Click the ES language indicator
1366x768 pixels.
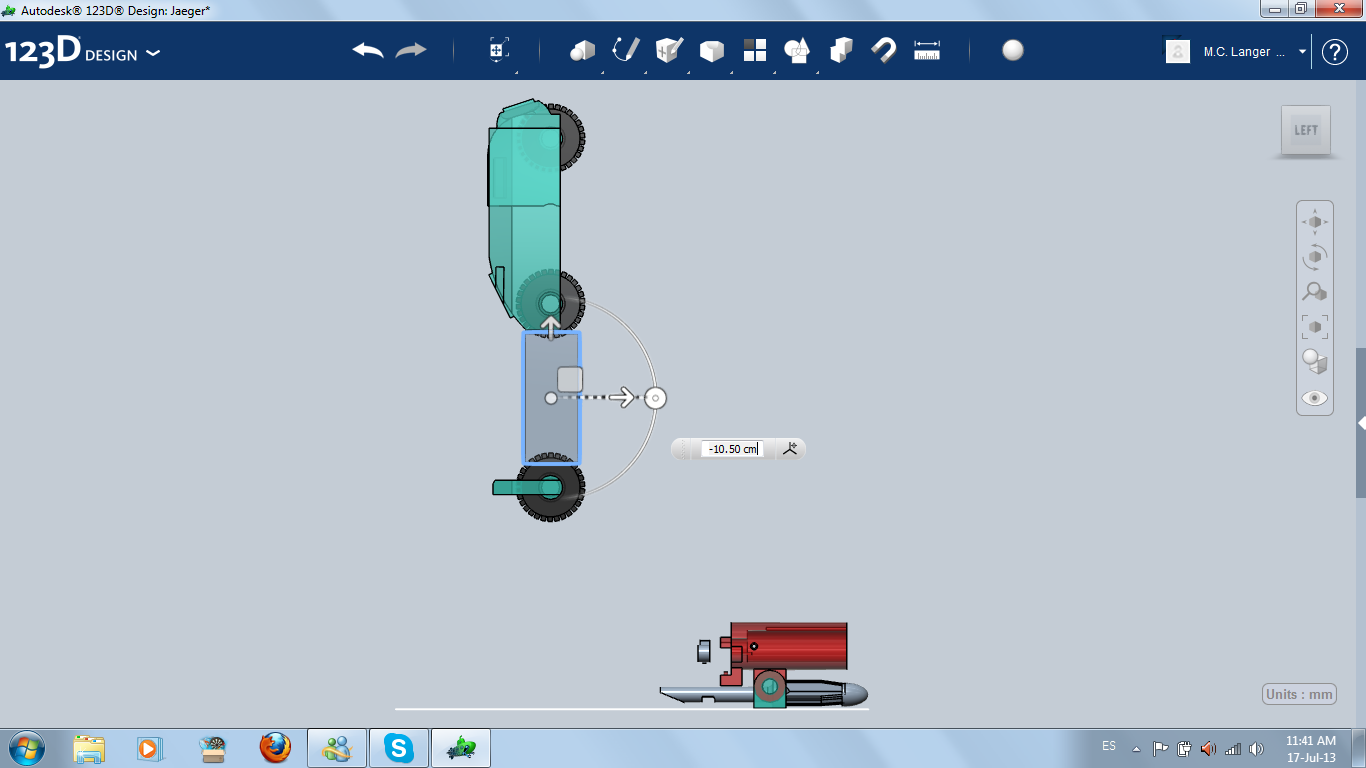tap(1109, 746)
